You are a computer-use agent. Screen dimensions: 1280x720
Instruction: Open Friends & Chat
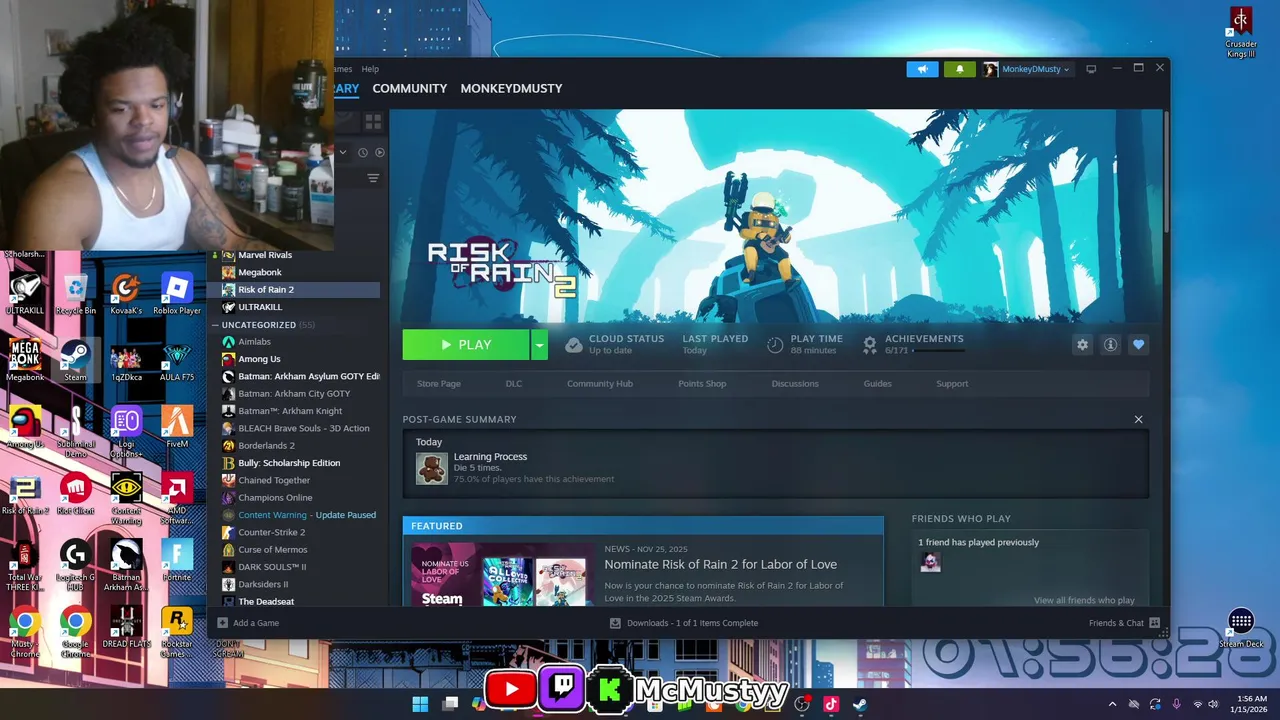coord(1124,623)
